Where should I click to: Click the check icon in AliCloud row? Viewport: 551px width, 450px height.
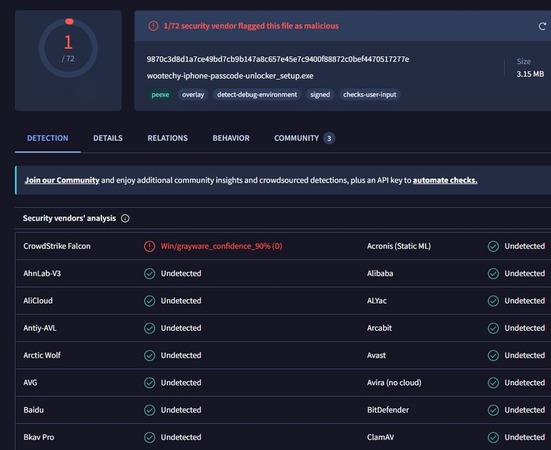point(149,301)
